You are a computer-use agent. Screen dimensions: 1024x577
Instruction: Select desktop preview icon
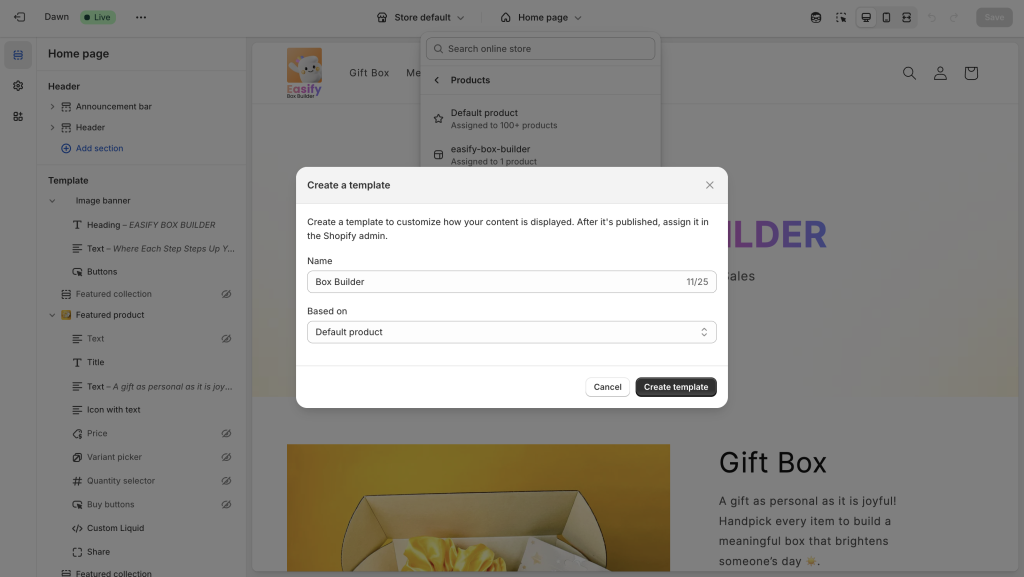866,18
